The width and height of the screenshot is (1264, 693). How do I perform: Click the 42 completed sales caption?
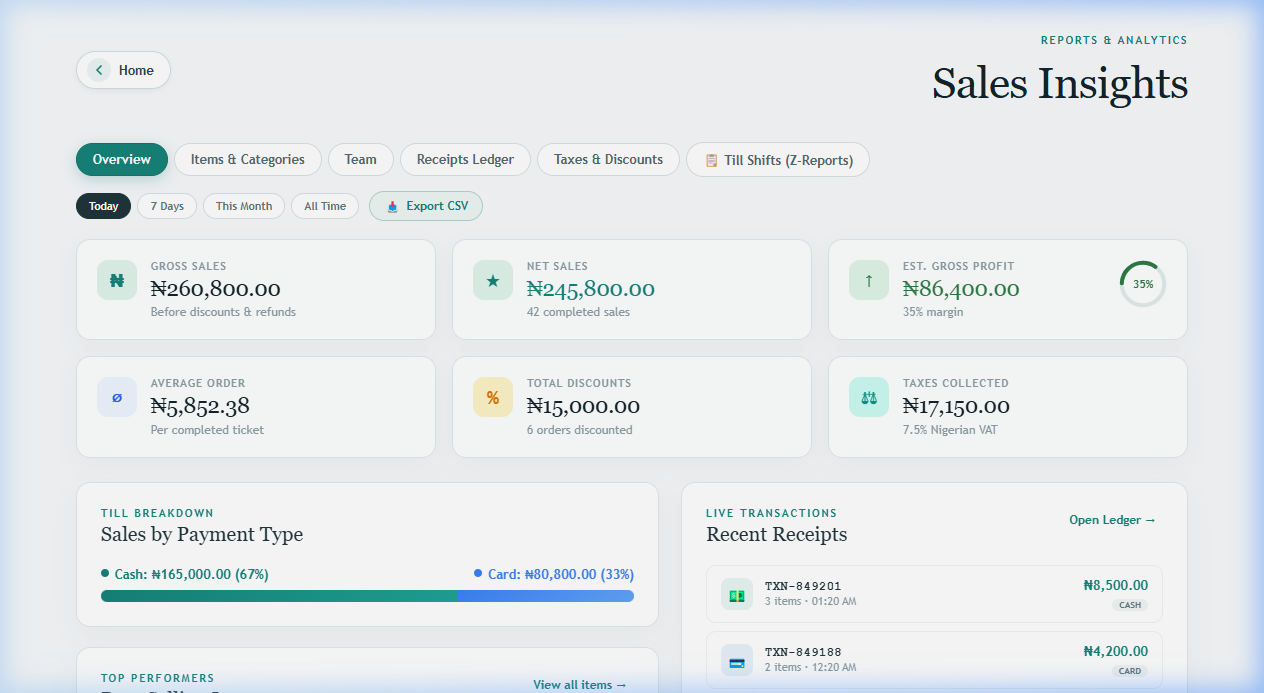578,312
